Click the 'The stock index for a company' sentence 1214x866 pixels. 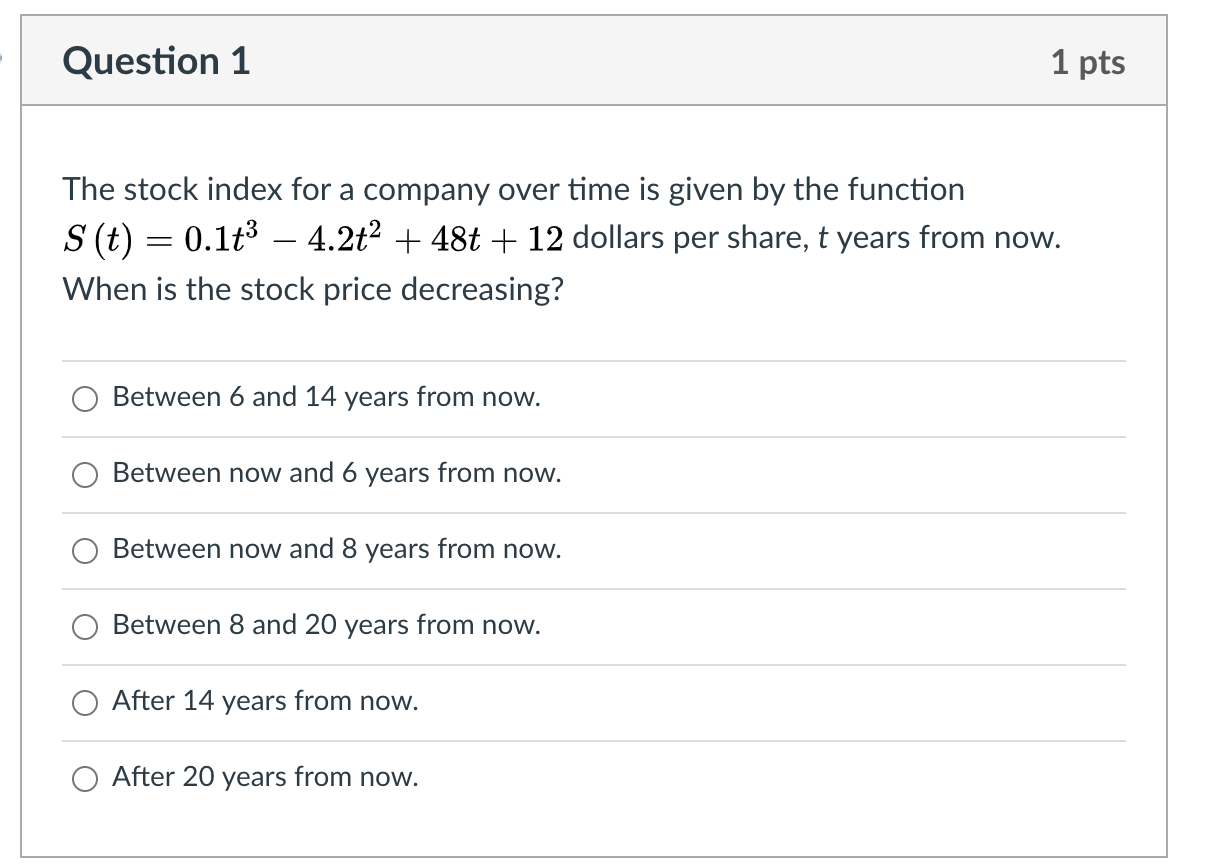(x=513, y=189)
